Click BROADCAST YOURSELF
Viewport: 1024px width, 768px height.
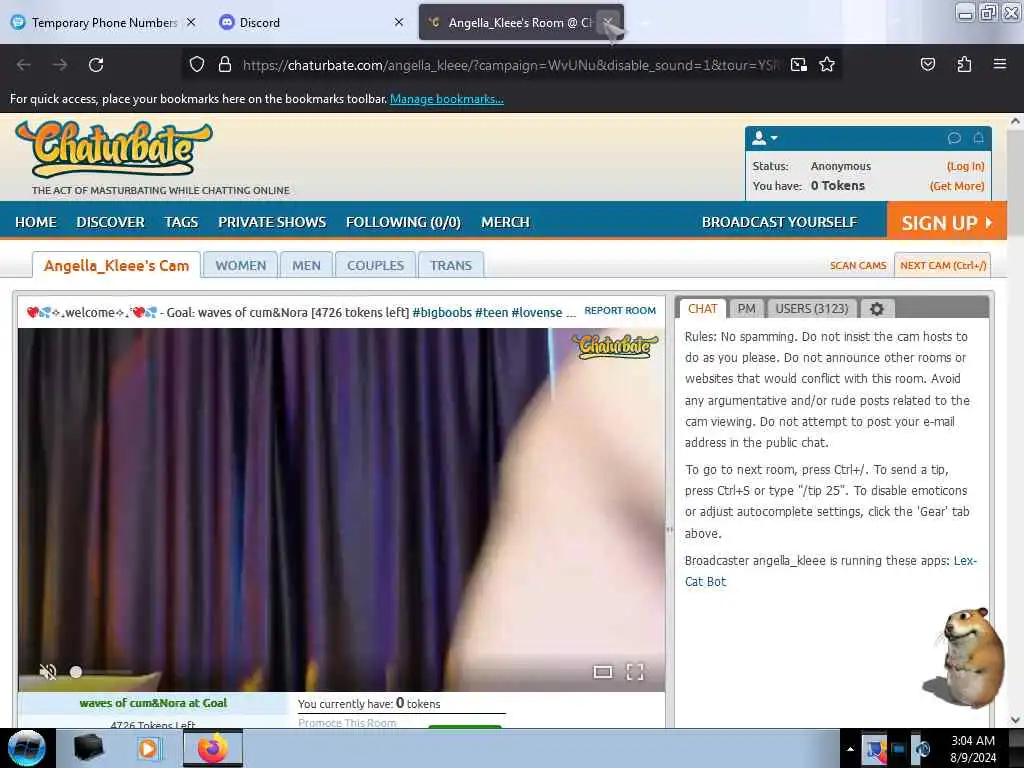pyautogui.click(x=779, y=222)
